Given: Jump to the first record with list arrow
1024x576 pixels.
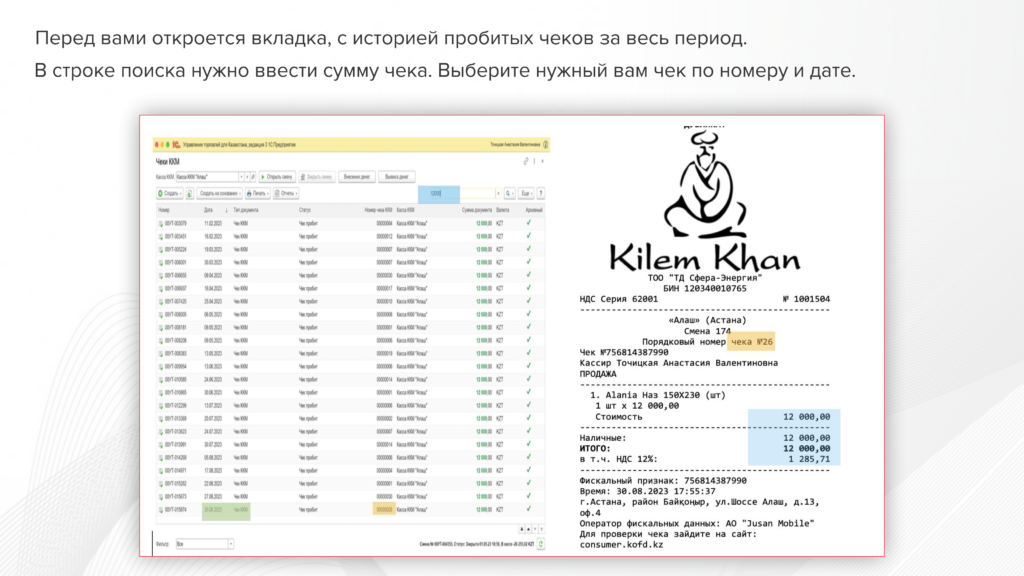Looking at the screenshot, I should [x=522, y=529].
